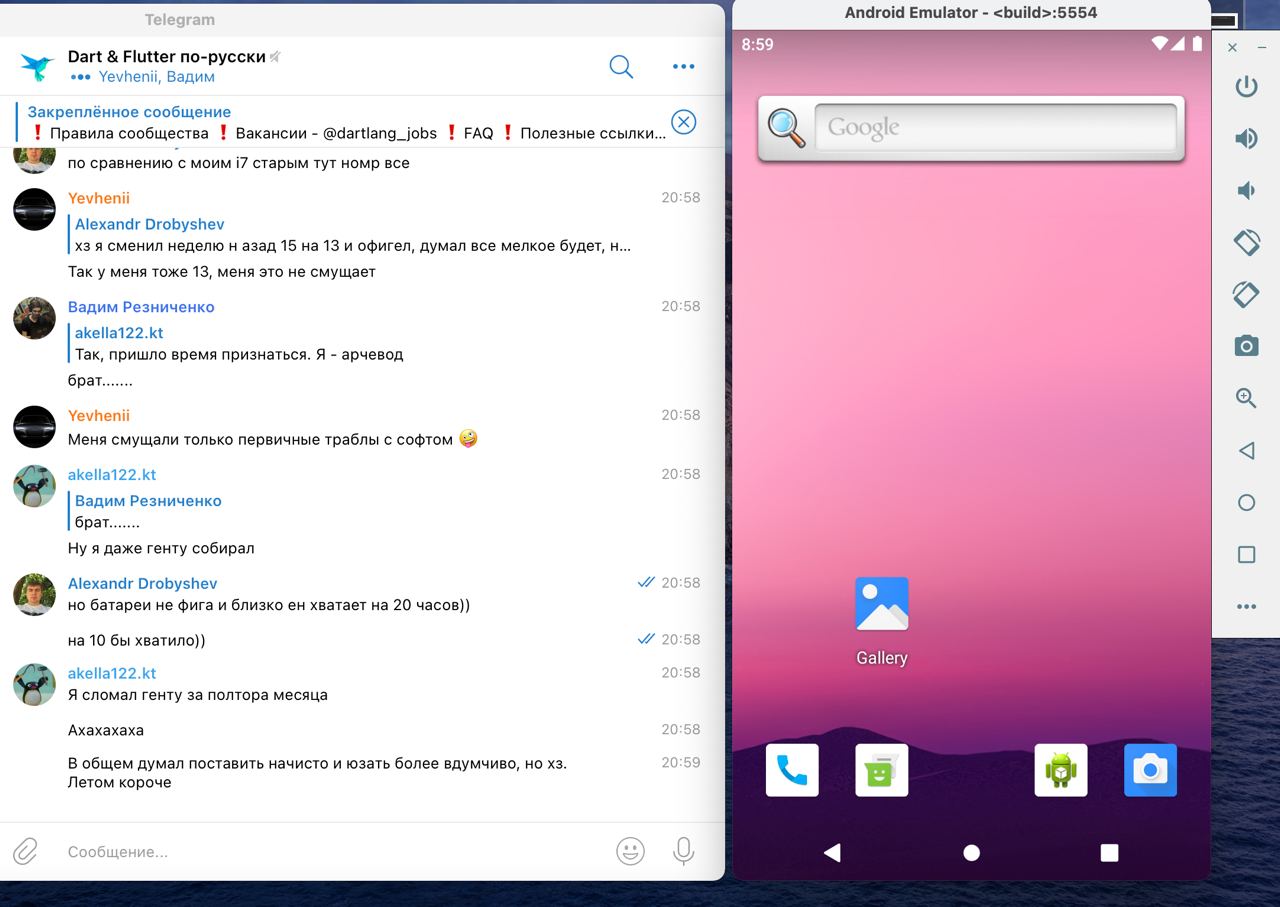
Task: Open the quoted Alexandr Drobyshev reply in Yevhenii's message
Action: (x=350, y=235)
